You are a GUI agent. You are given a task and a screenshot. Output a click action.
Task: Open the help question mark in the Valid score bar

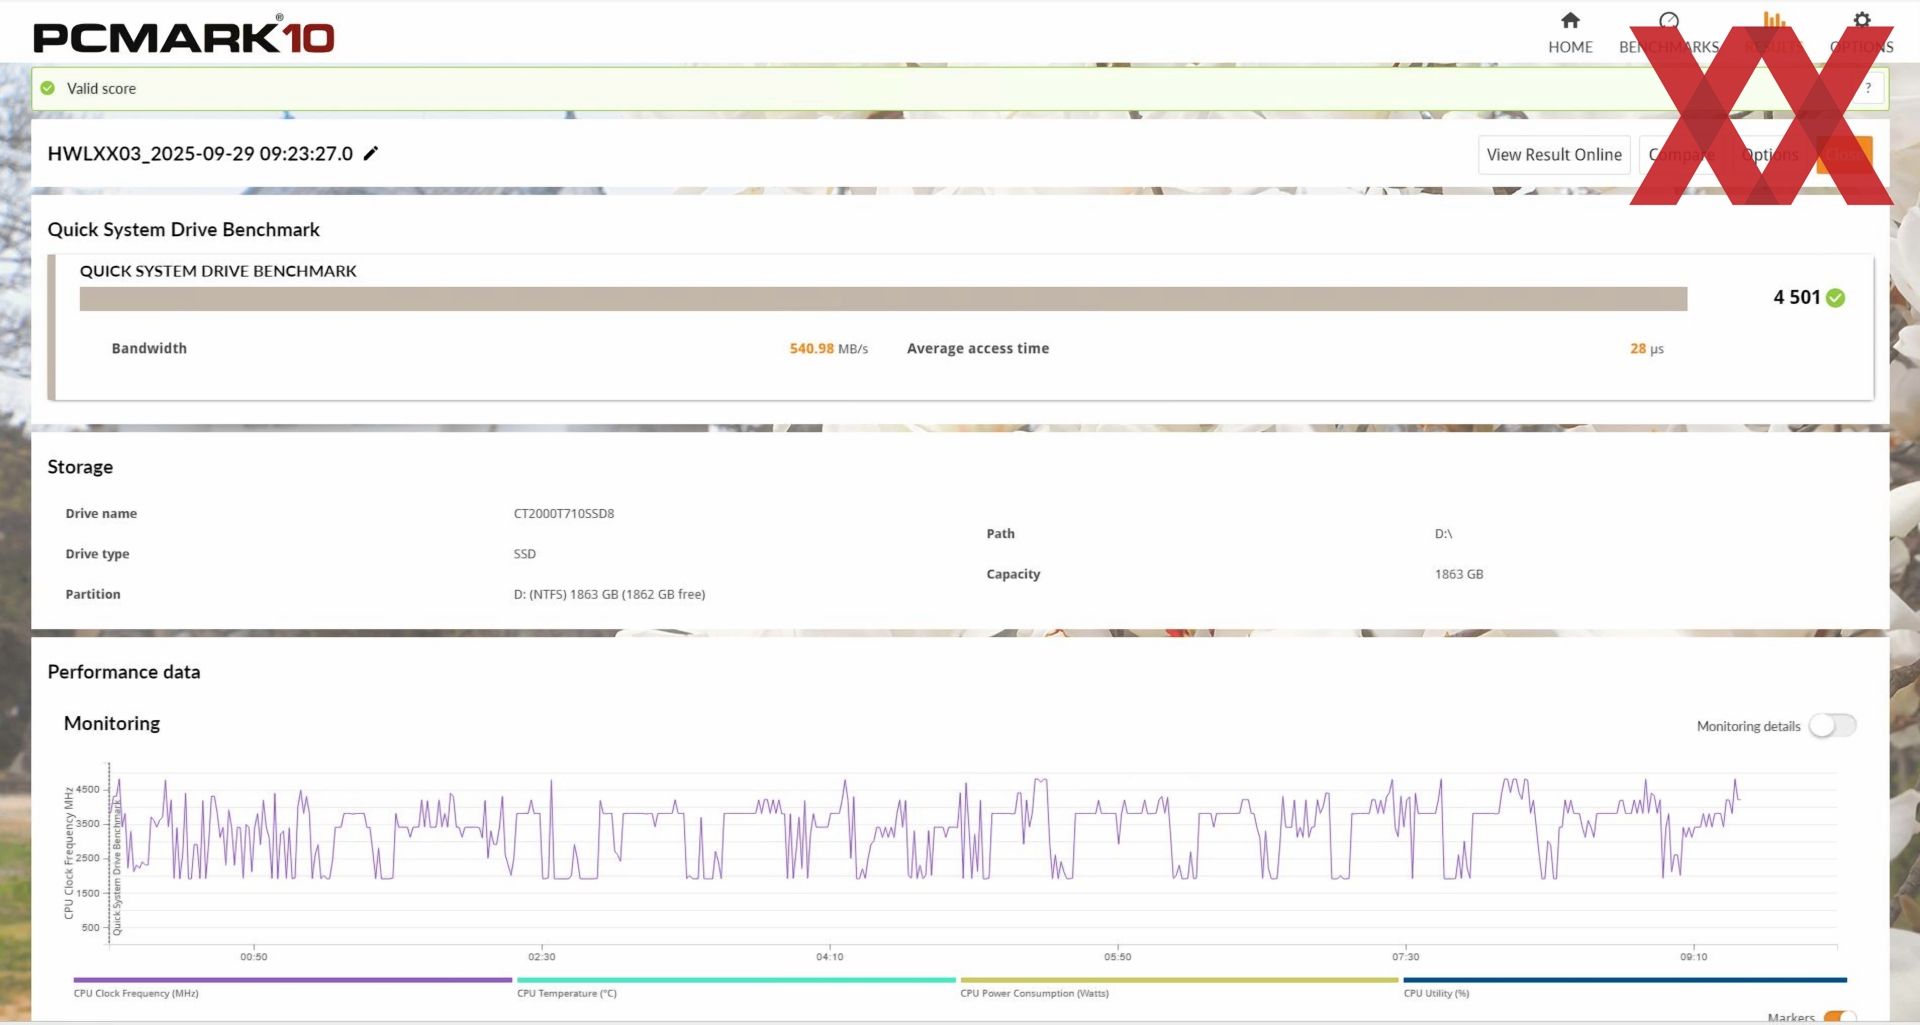point(1867,88)
